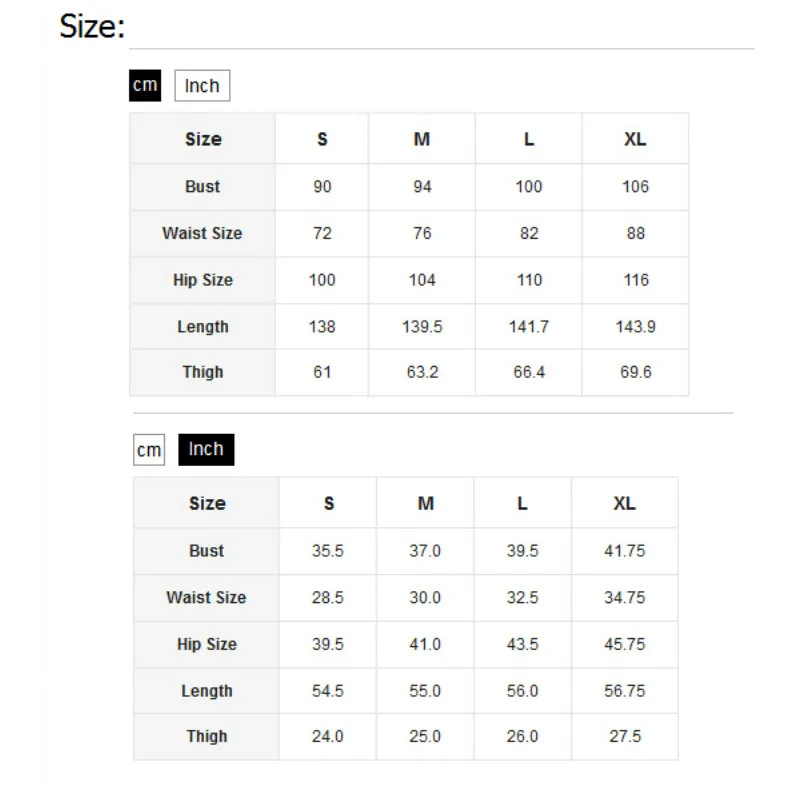Click the 41.75 bust value in inches
This screenshot has height=800, width=800.
click(x=624, y=551)
